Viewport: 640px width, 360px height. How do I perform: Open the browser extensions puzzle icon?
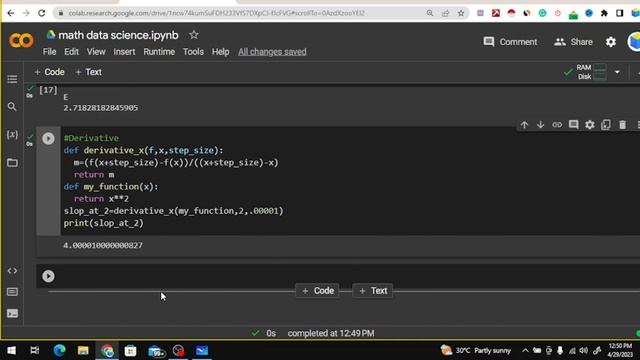pos(604,13)
